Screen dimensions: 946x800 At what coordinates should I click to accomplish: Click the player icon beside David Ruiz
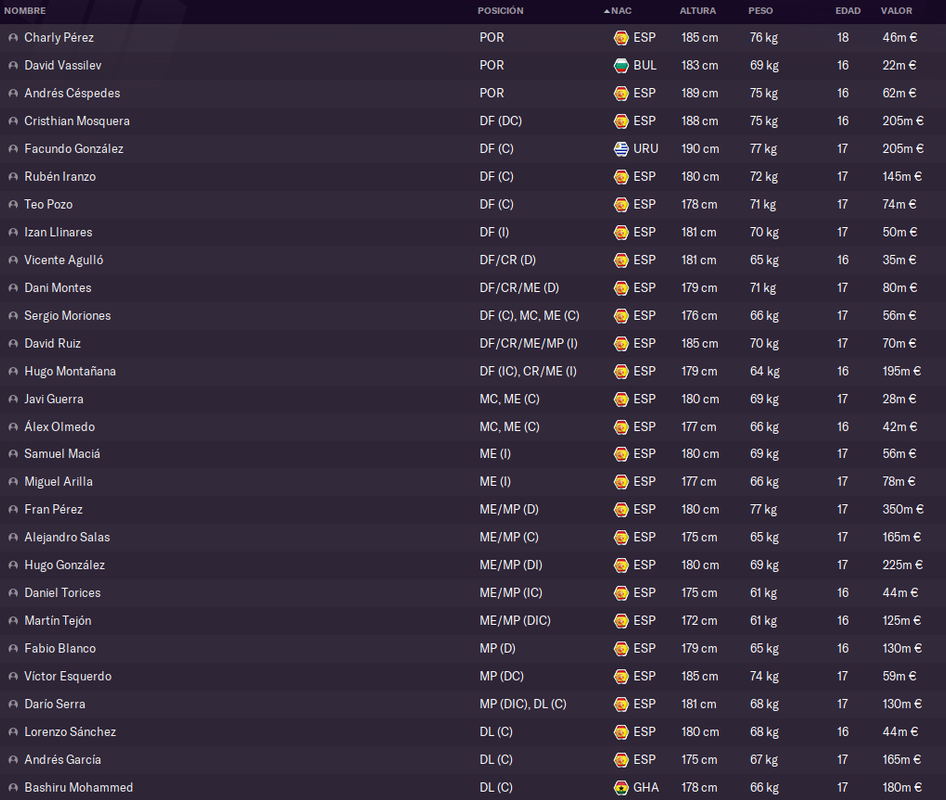pos(13,343)
